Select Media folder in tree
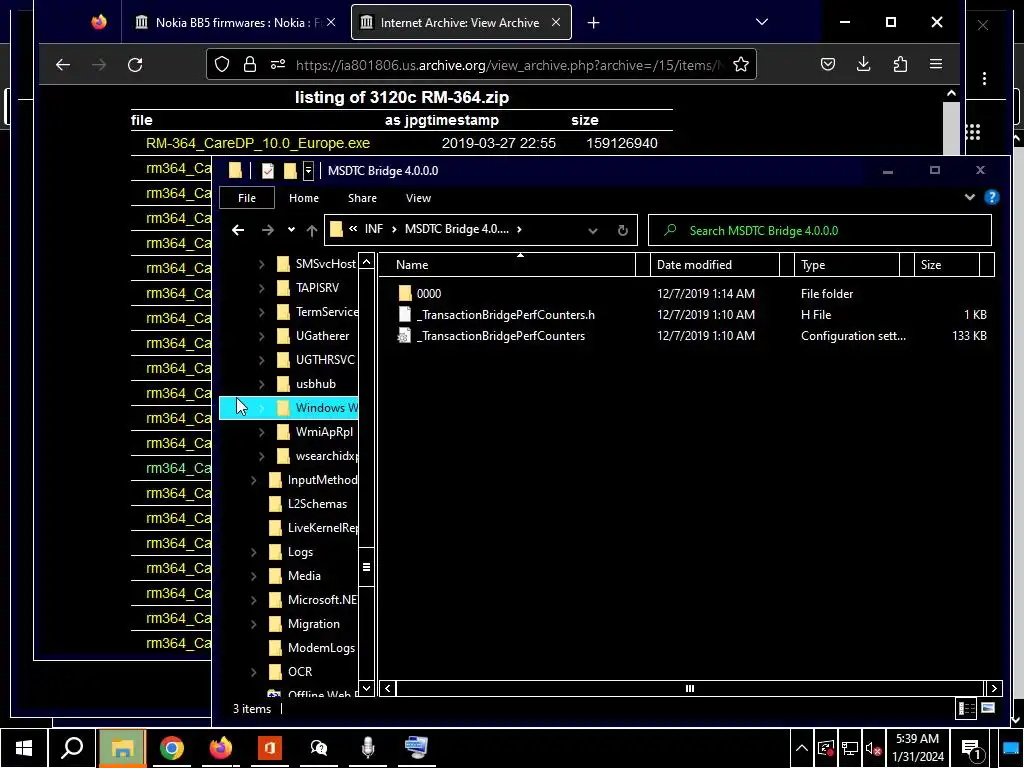Screen dimensions: 1024x768 [304, 576]
